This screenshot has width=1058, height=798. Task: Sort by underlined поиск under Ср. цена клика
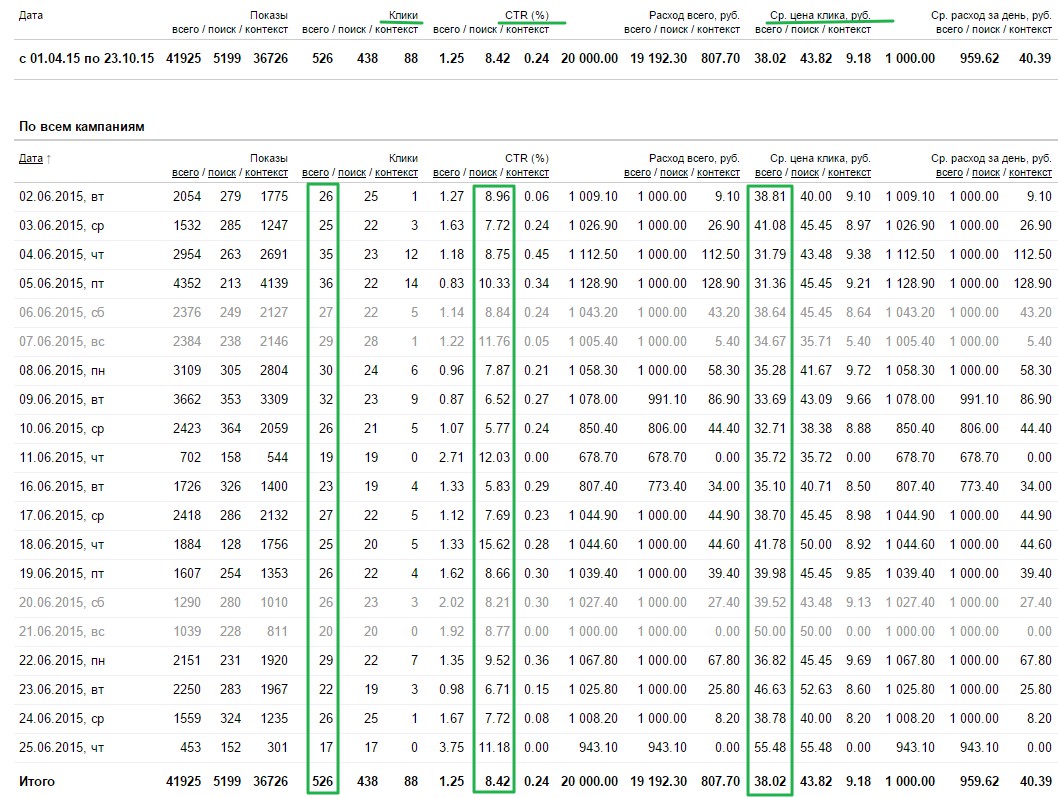[x=805, y=173]
